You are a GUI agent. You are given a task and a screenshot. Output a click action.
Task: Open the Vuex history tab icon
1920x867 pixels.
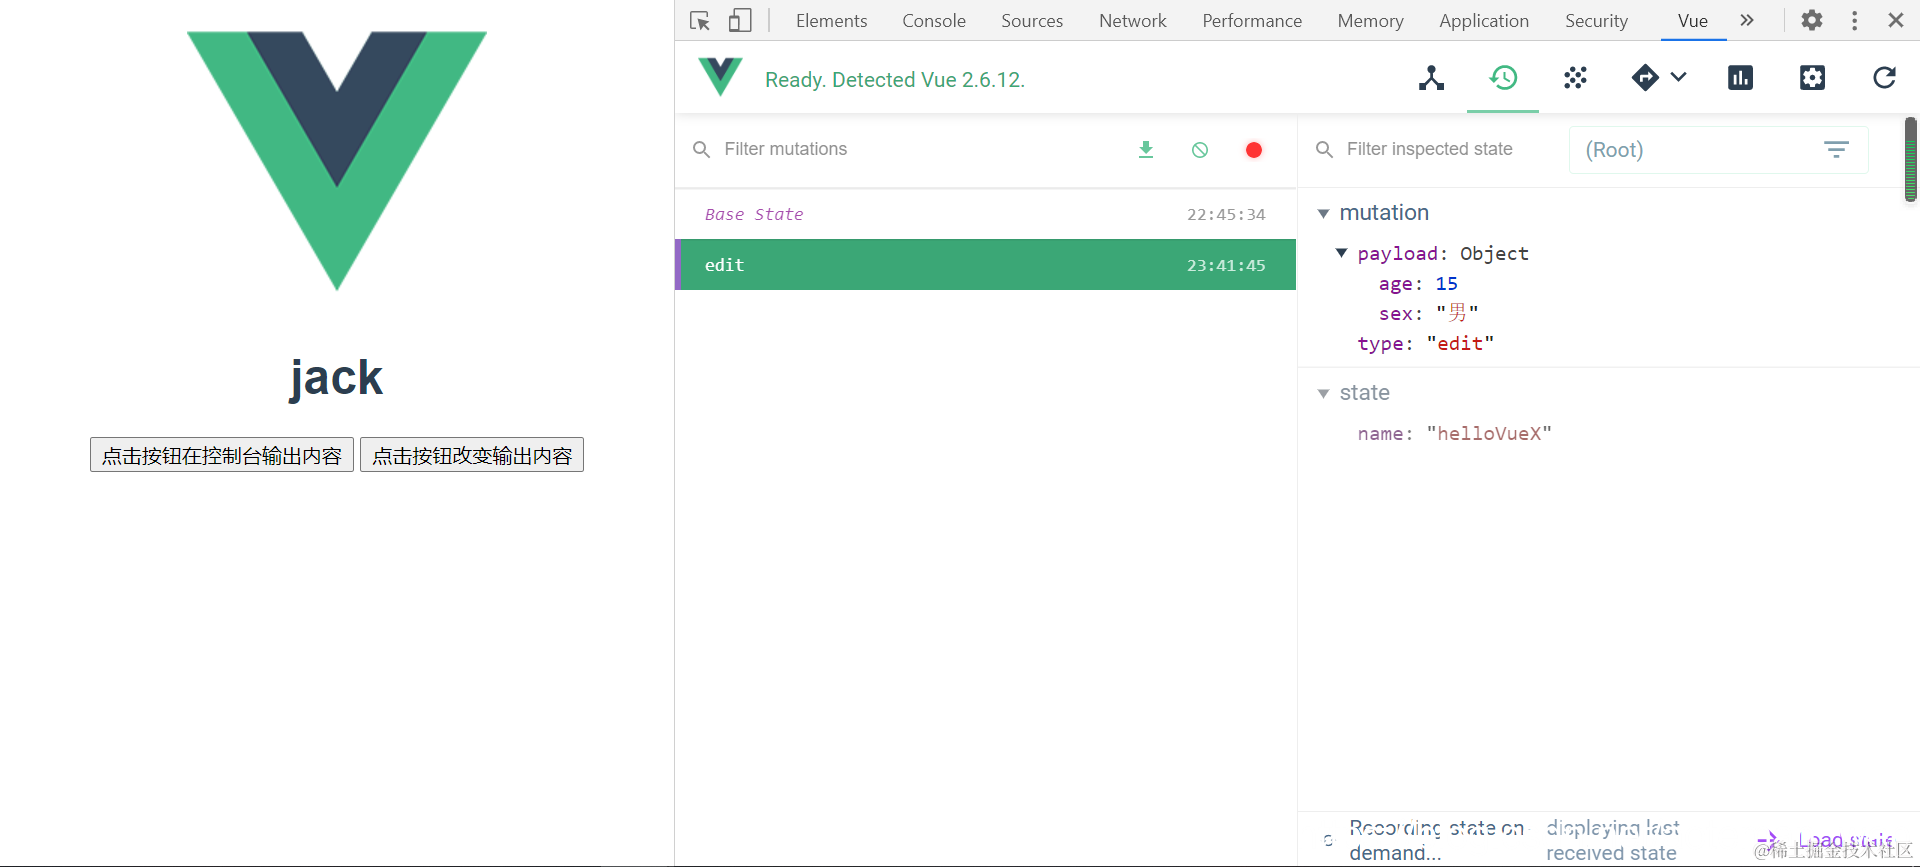[1503, 78]
